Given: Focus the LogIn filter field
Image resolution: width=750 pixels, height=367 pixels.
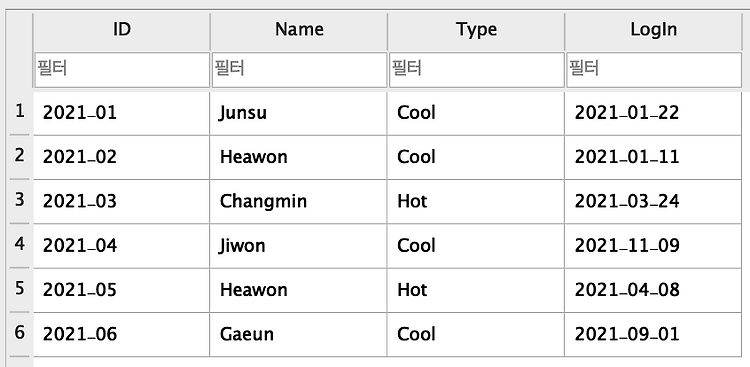Looking at the screenshot, I should tap(654, 70).
